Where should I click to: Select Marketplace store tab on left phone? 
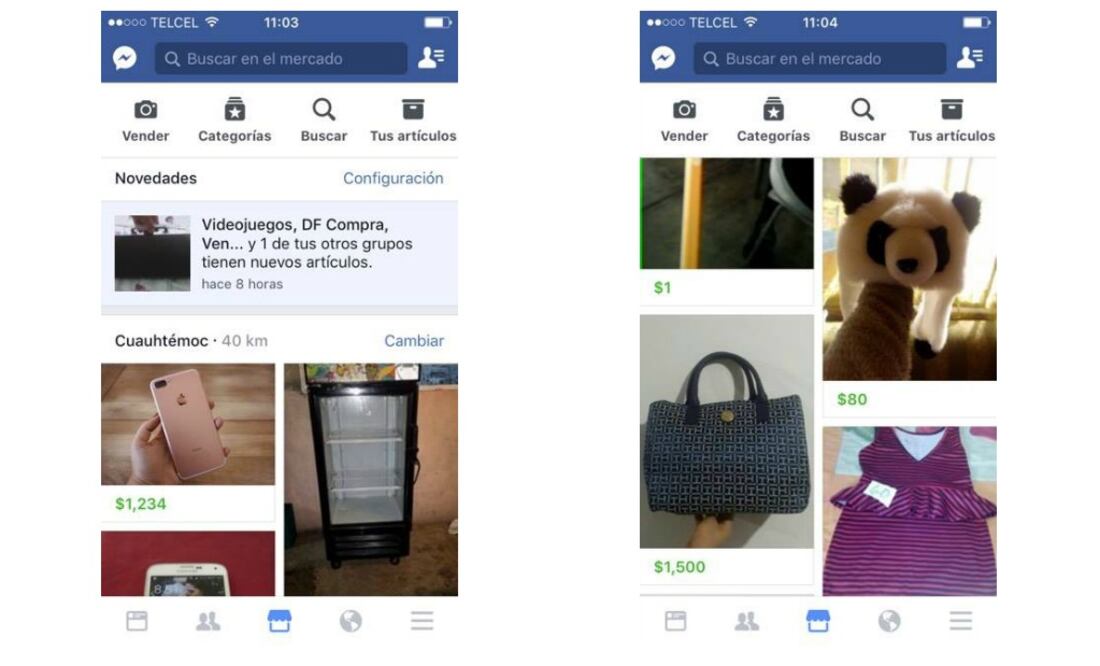tap(279, 620)
